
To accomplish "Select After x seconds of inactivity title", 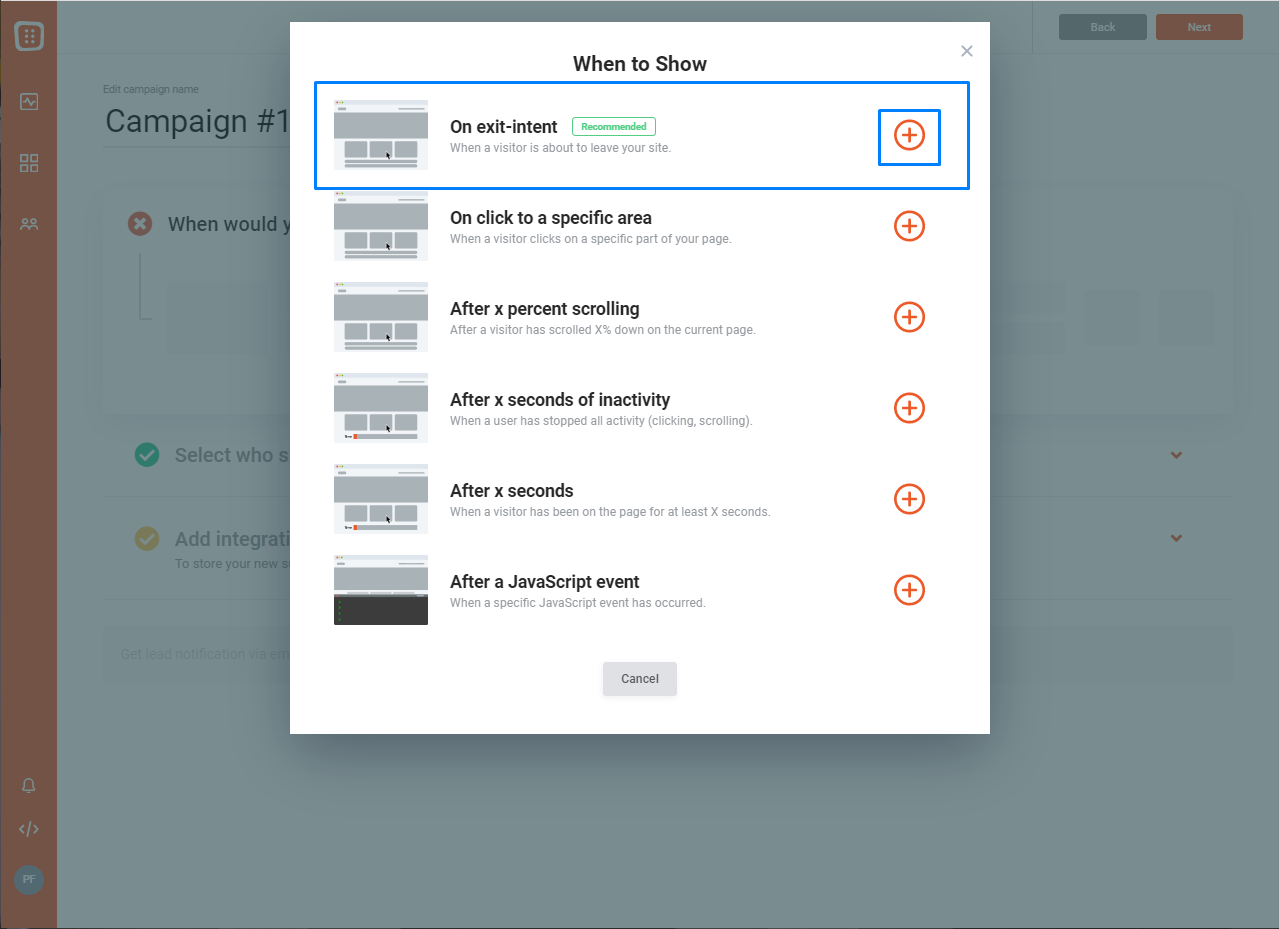I will click(x=560, y=400).
